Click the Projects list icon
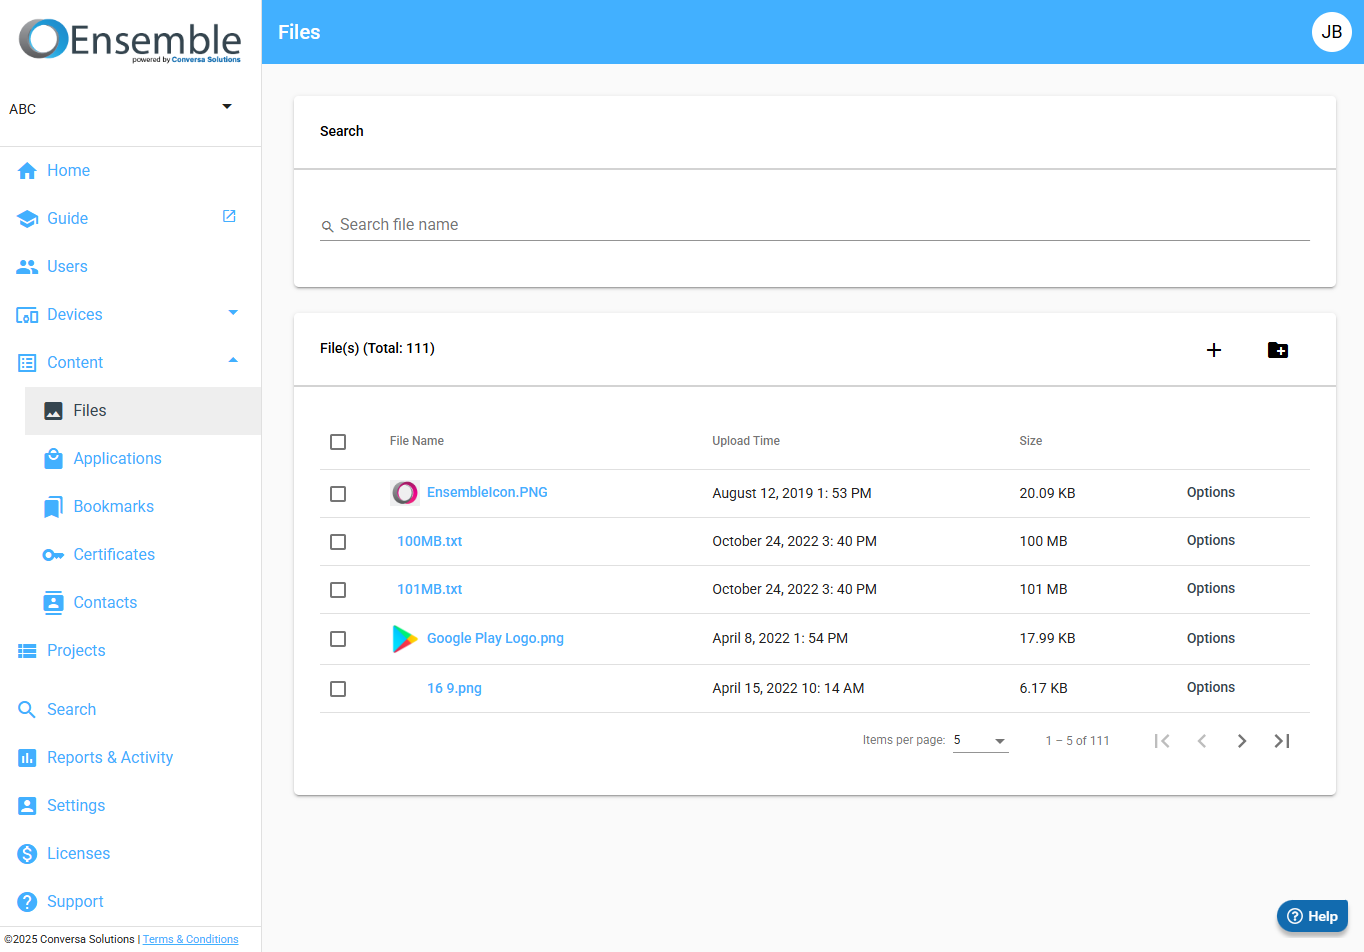 click(27, 651)
